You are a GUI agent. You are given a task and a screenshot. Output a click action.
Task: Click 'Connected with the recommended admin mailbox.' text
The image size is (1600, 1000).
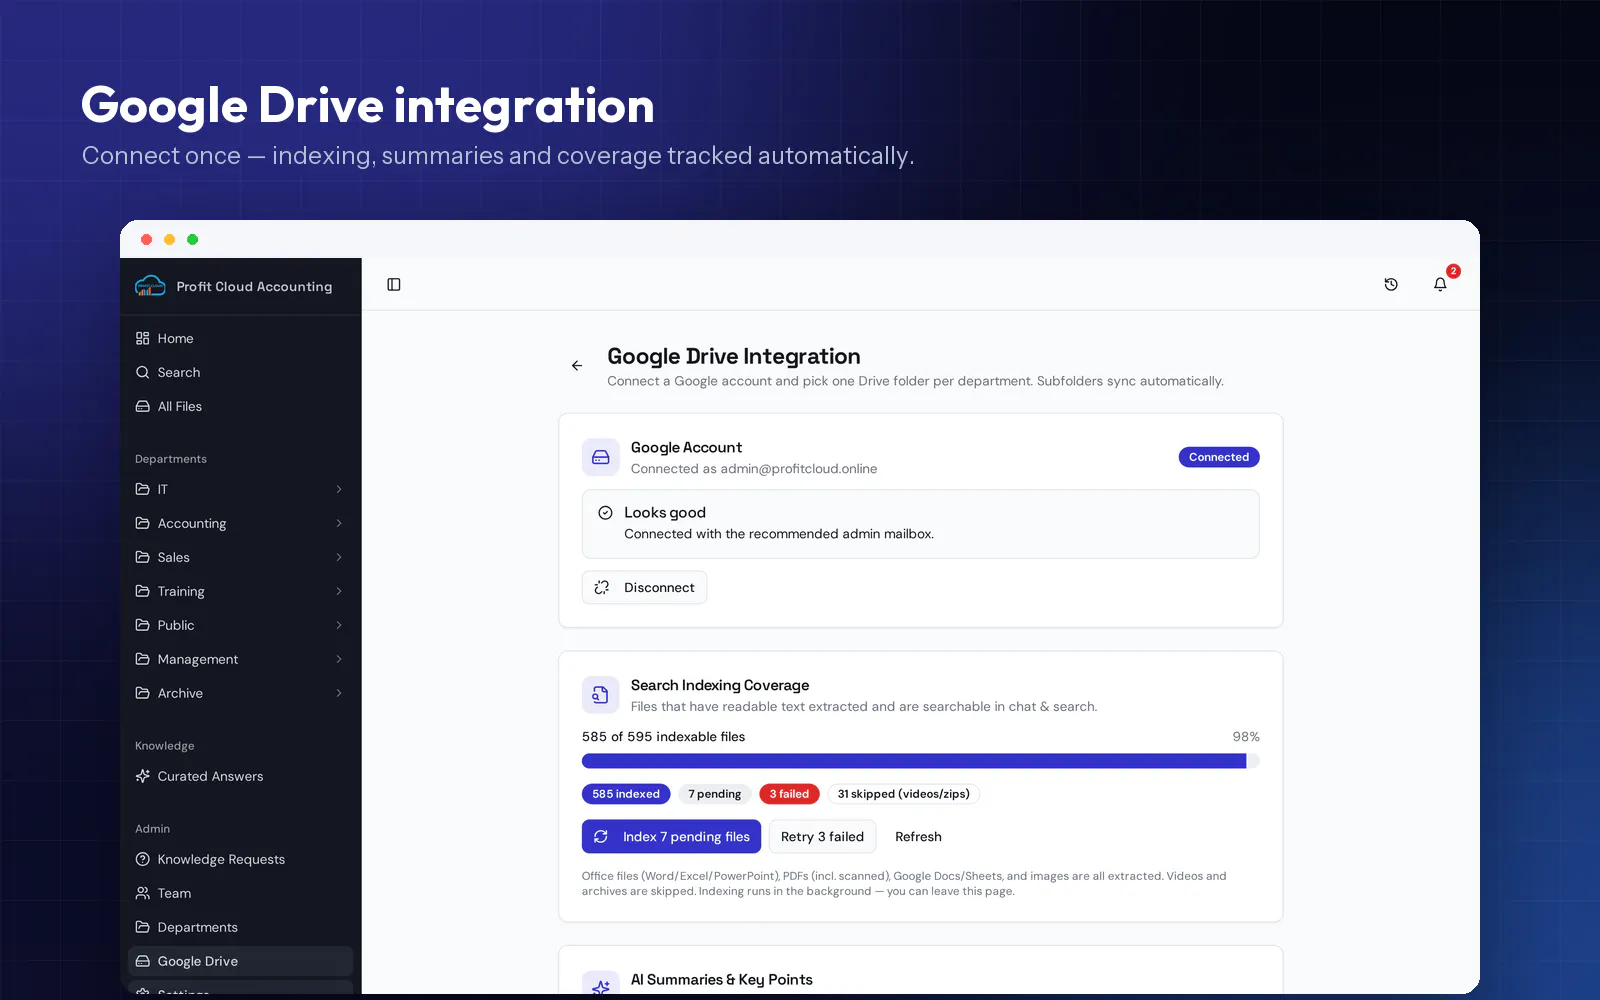point(779,534)
